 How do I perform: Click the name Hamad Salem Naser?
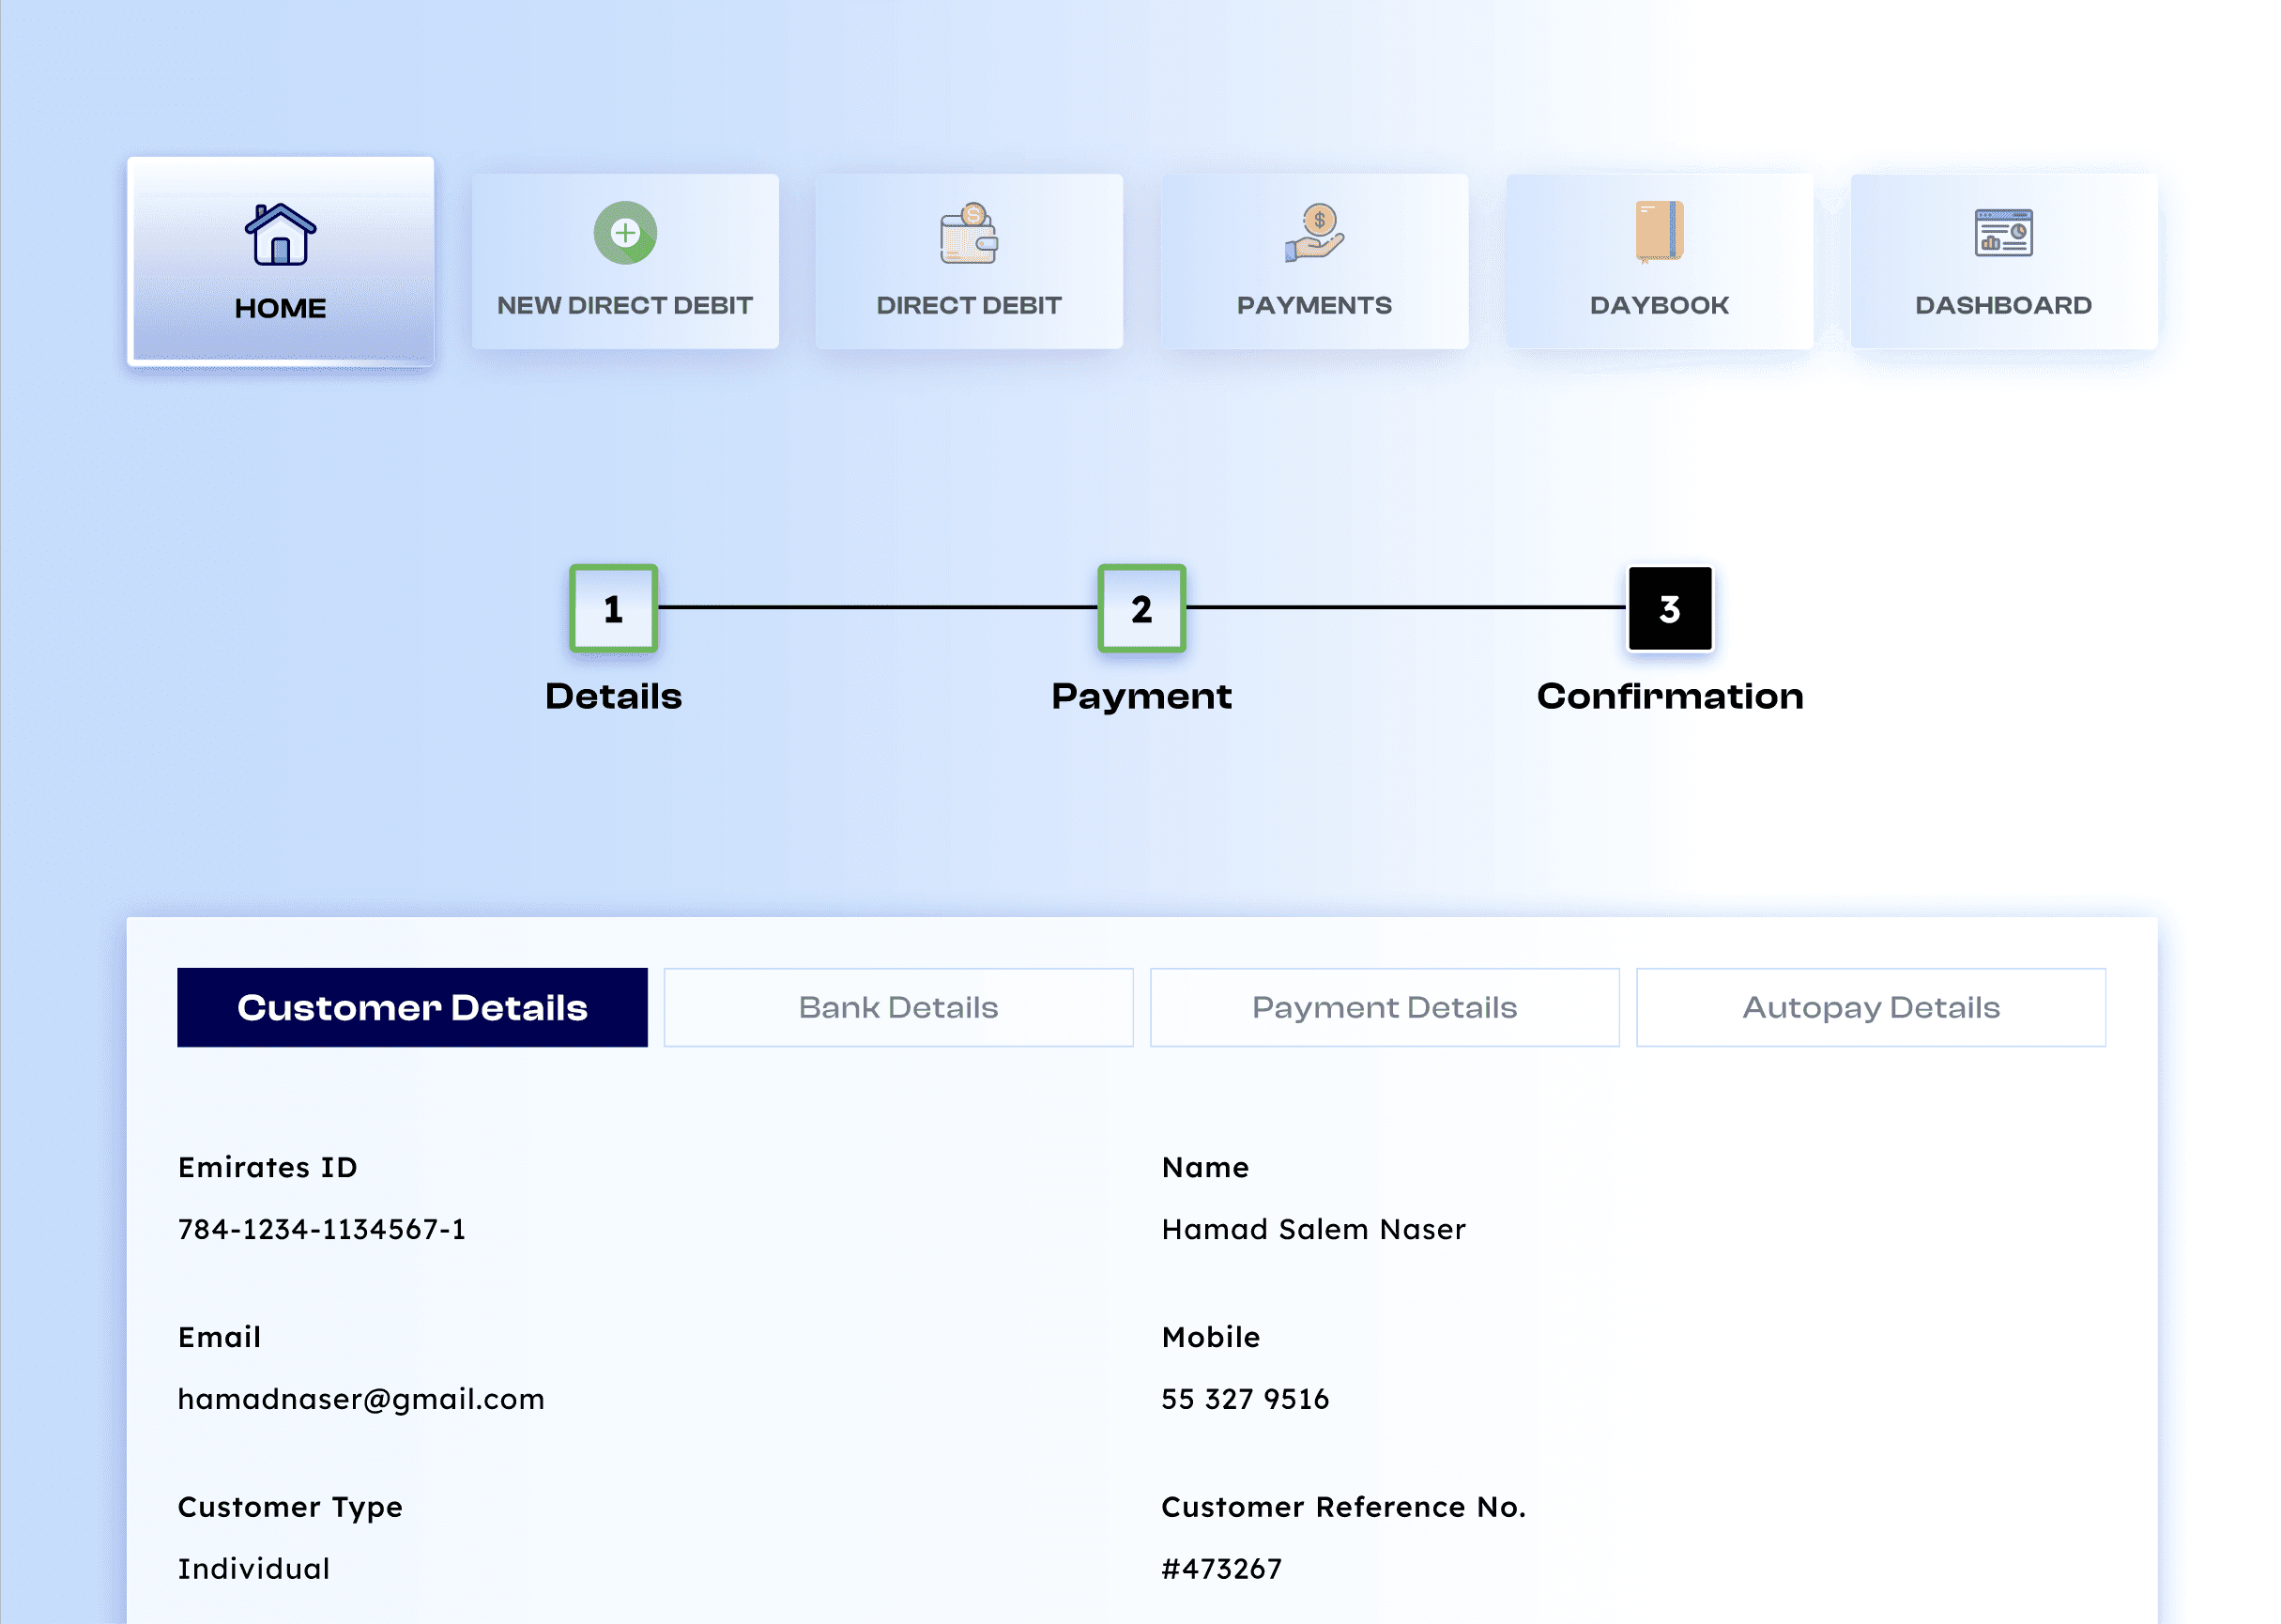coord(1313,1229)
